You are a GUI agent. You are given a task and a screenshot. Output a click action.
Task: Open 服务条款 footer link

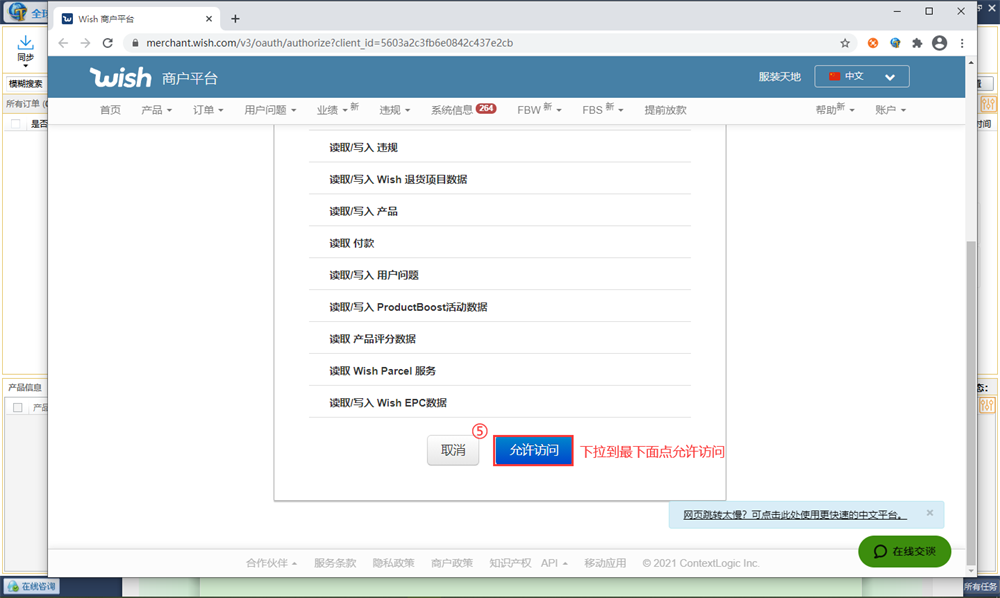335,563
